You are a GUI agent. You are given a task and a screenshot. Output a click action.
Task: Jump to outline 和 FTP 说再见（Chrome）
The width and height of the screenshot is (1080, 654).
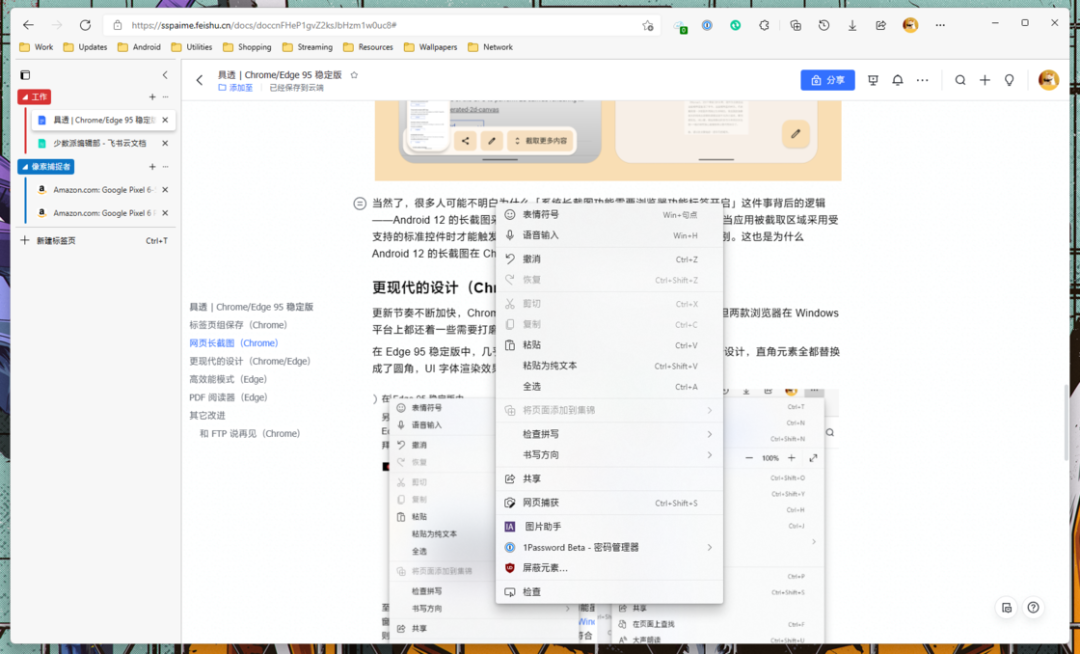250,434
